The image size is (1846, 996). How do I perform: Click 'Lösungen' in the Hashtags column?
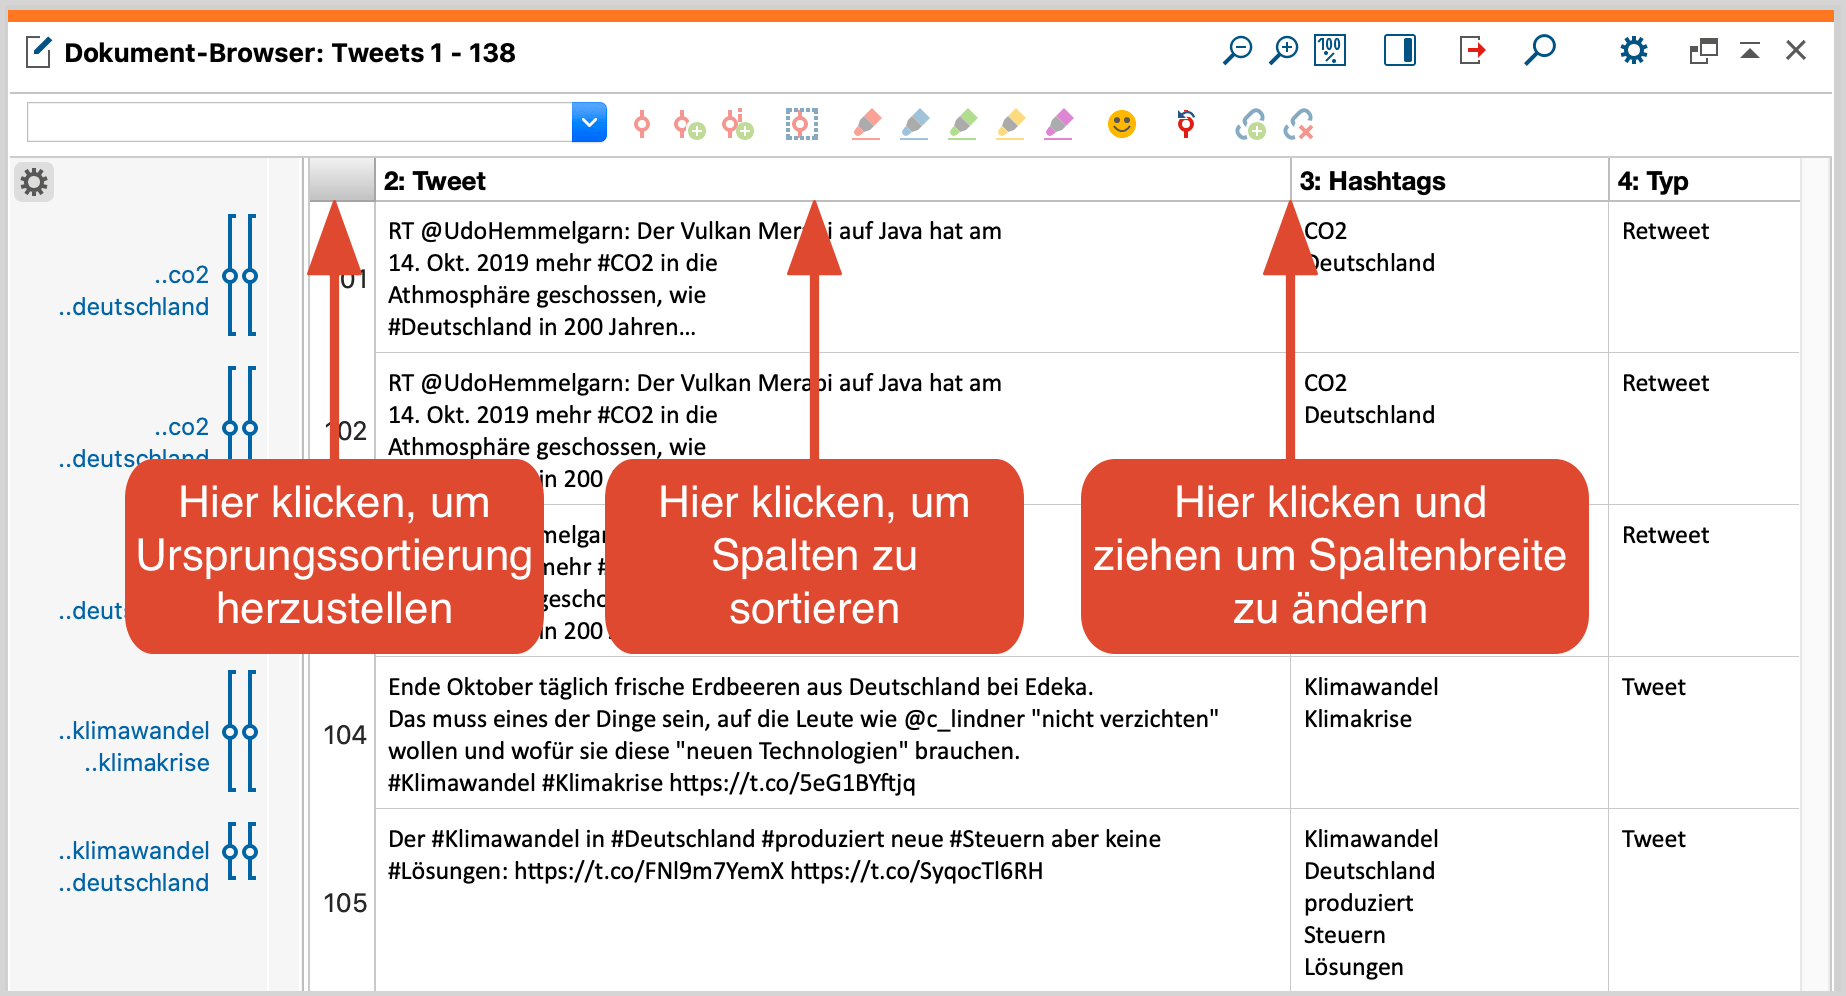(x=1353, y=967)
